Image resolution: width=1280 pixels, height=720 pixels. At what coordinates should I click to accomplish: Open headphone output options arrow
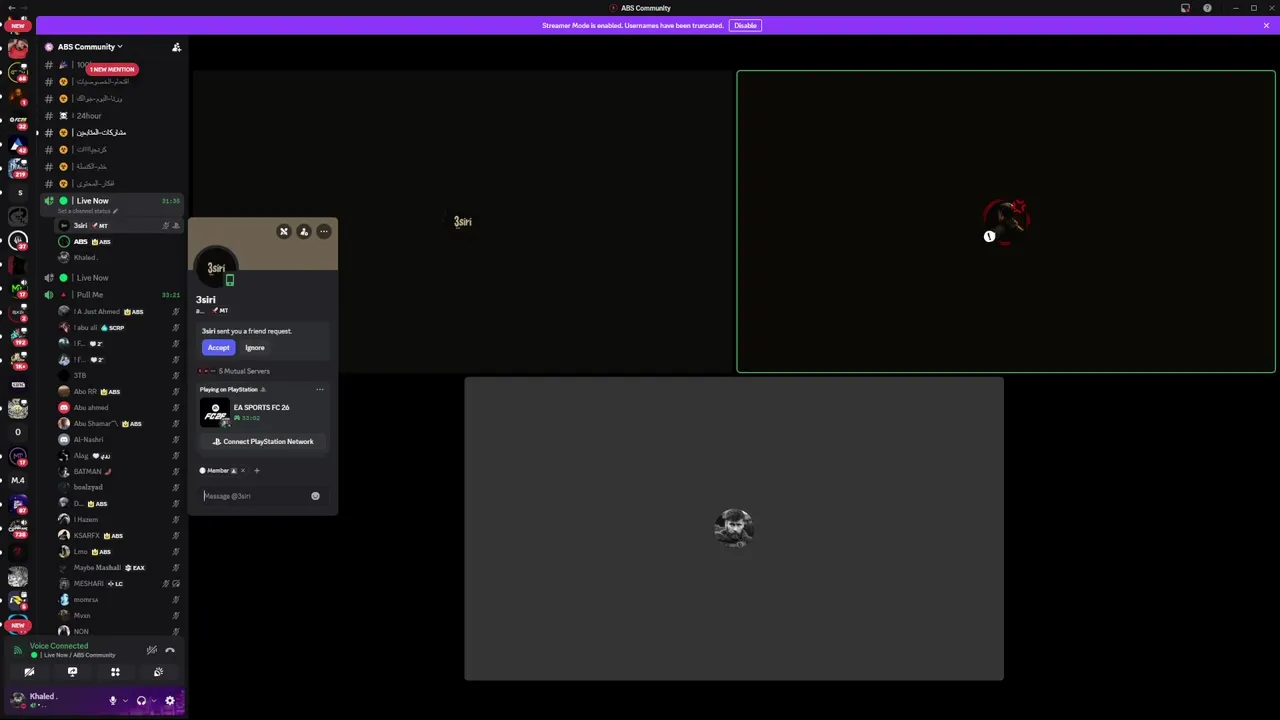pyautogui.click(x=153, y=701)
